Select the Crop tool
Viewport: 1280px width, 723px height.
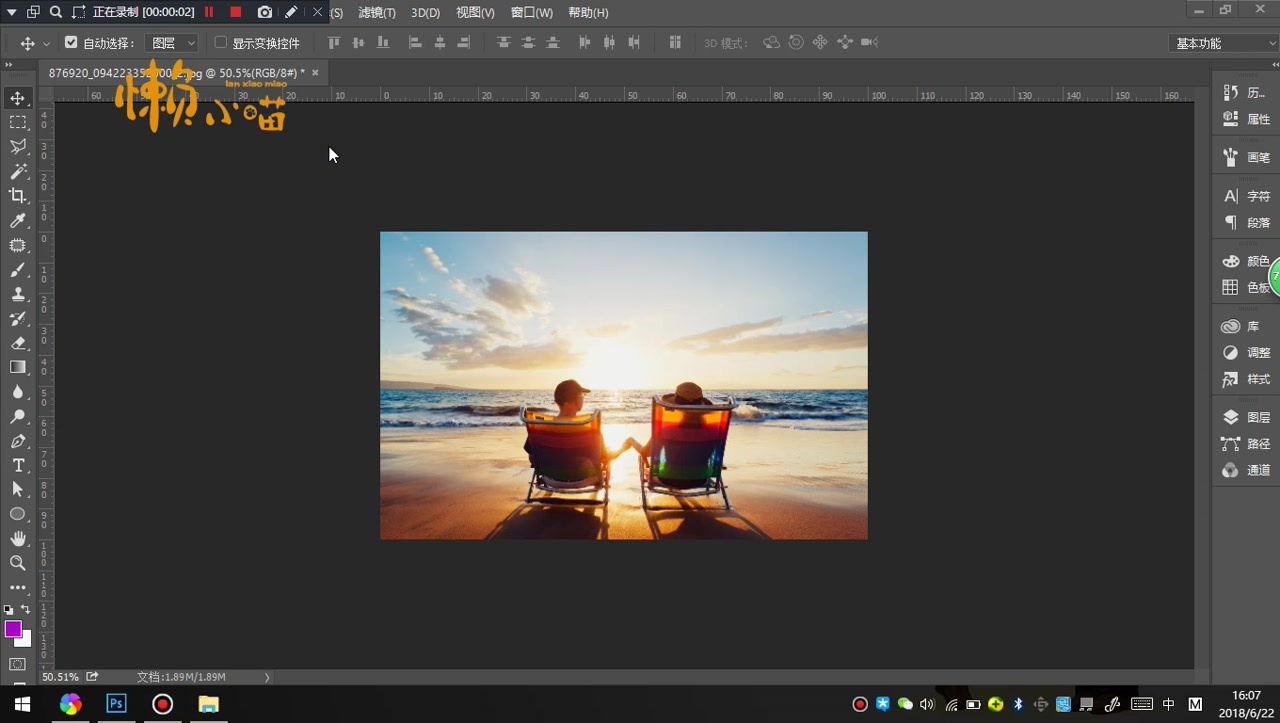(x=18, y=196)
